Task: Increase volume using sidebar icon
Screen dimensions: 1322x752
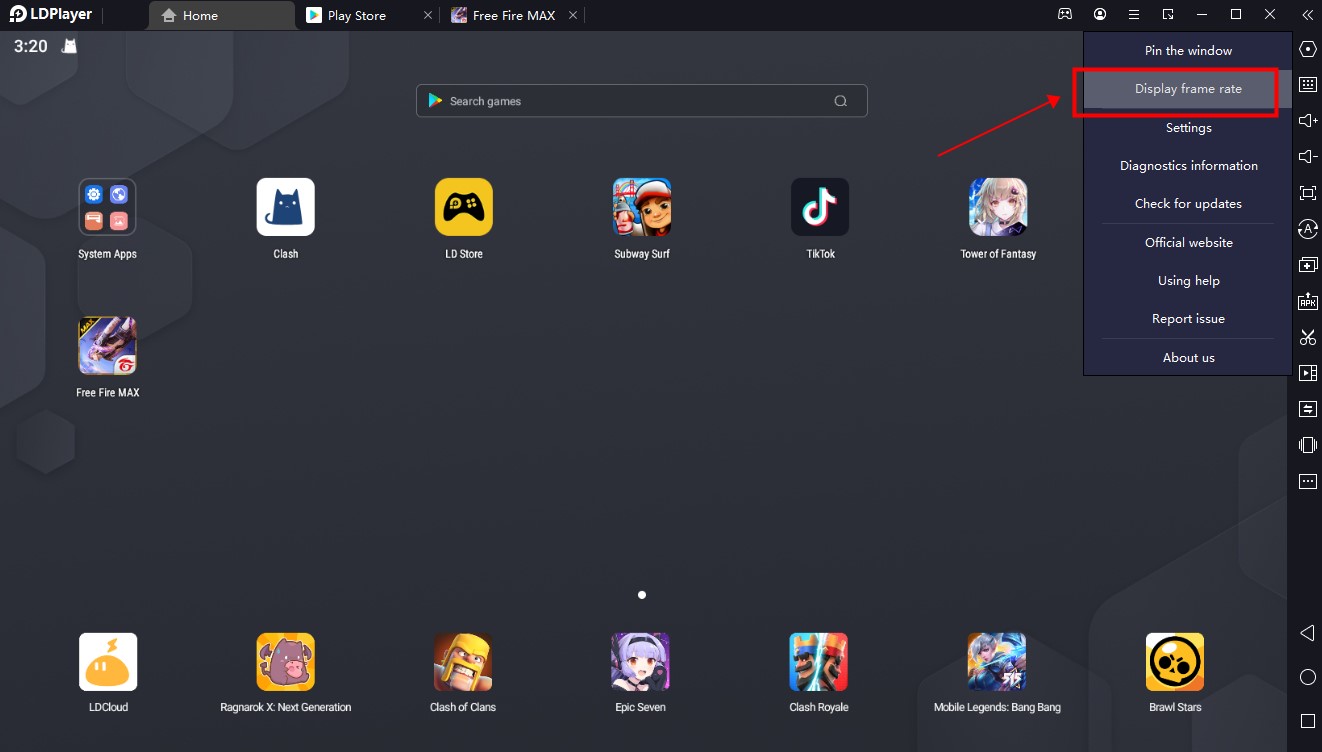Action: click(x=1307, y=121)
